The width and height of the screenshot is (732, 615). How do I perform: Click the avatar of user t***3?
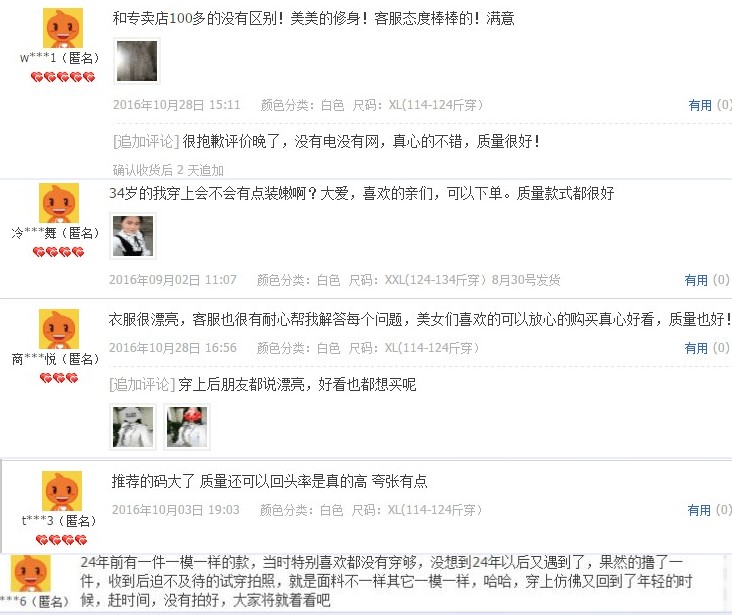click(x=62, y=491)
